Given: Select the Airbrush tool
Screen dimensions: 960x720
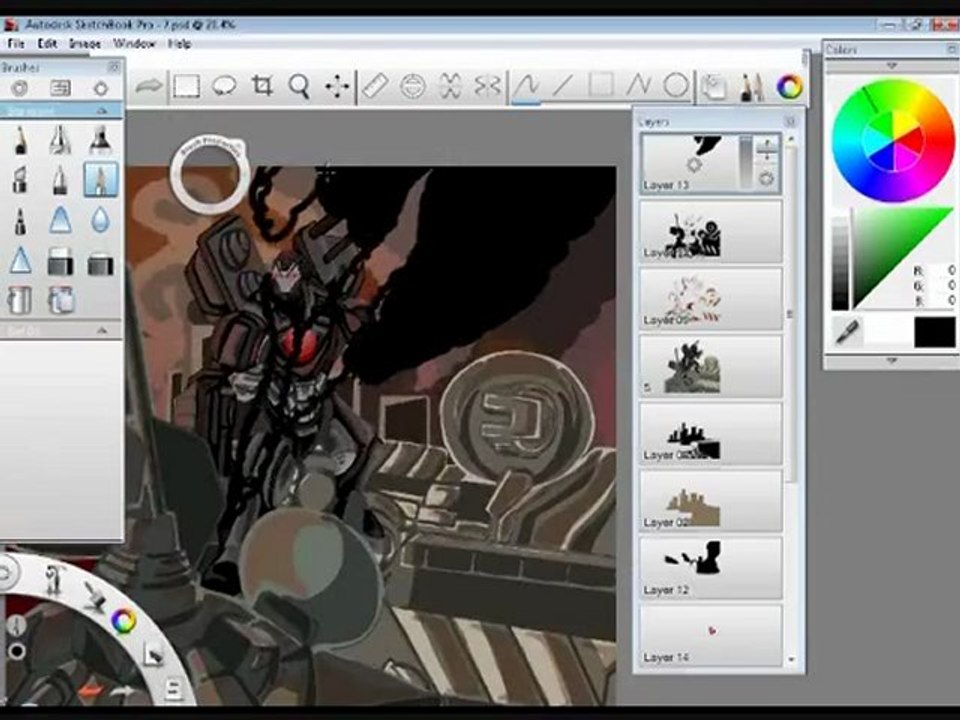Looking at the screenshot, I should coord(60,140).
